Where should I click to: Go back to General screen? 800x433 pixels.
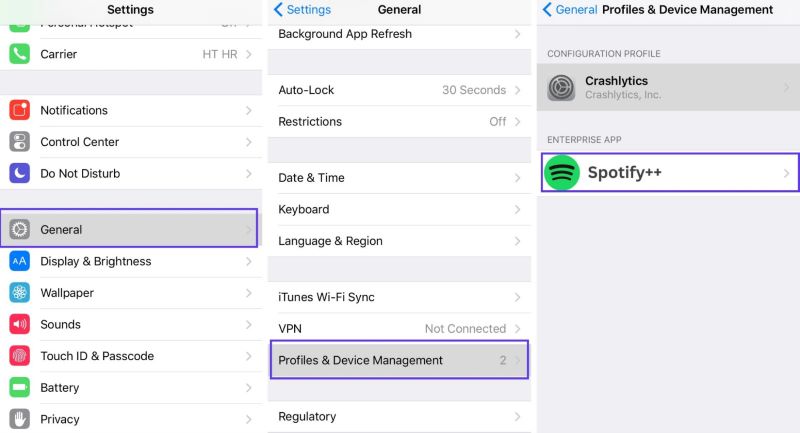click(x=570, y=10)
